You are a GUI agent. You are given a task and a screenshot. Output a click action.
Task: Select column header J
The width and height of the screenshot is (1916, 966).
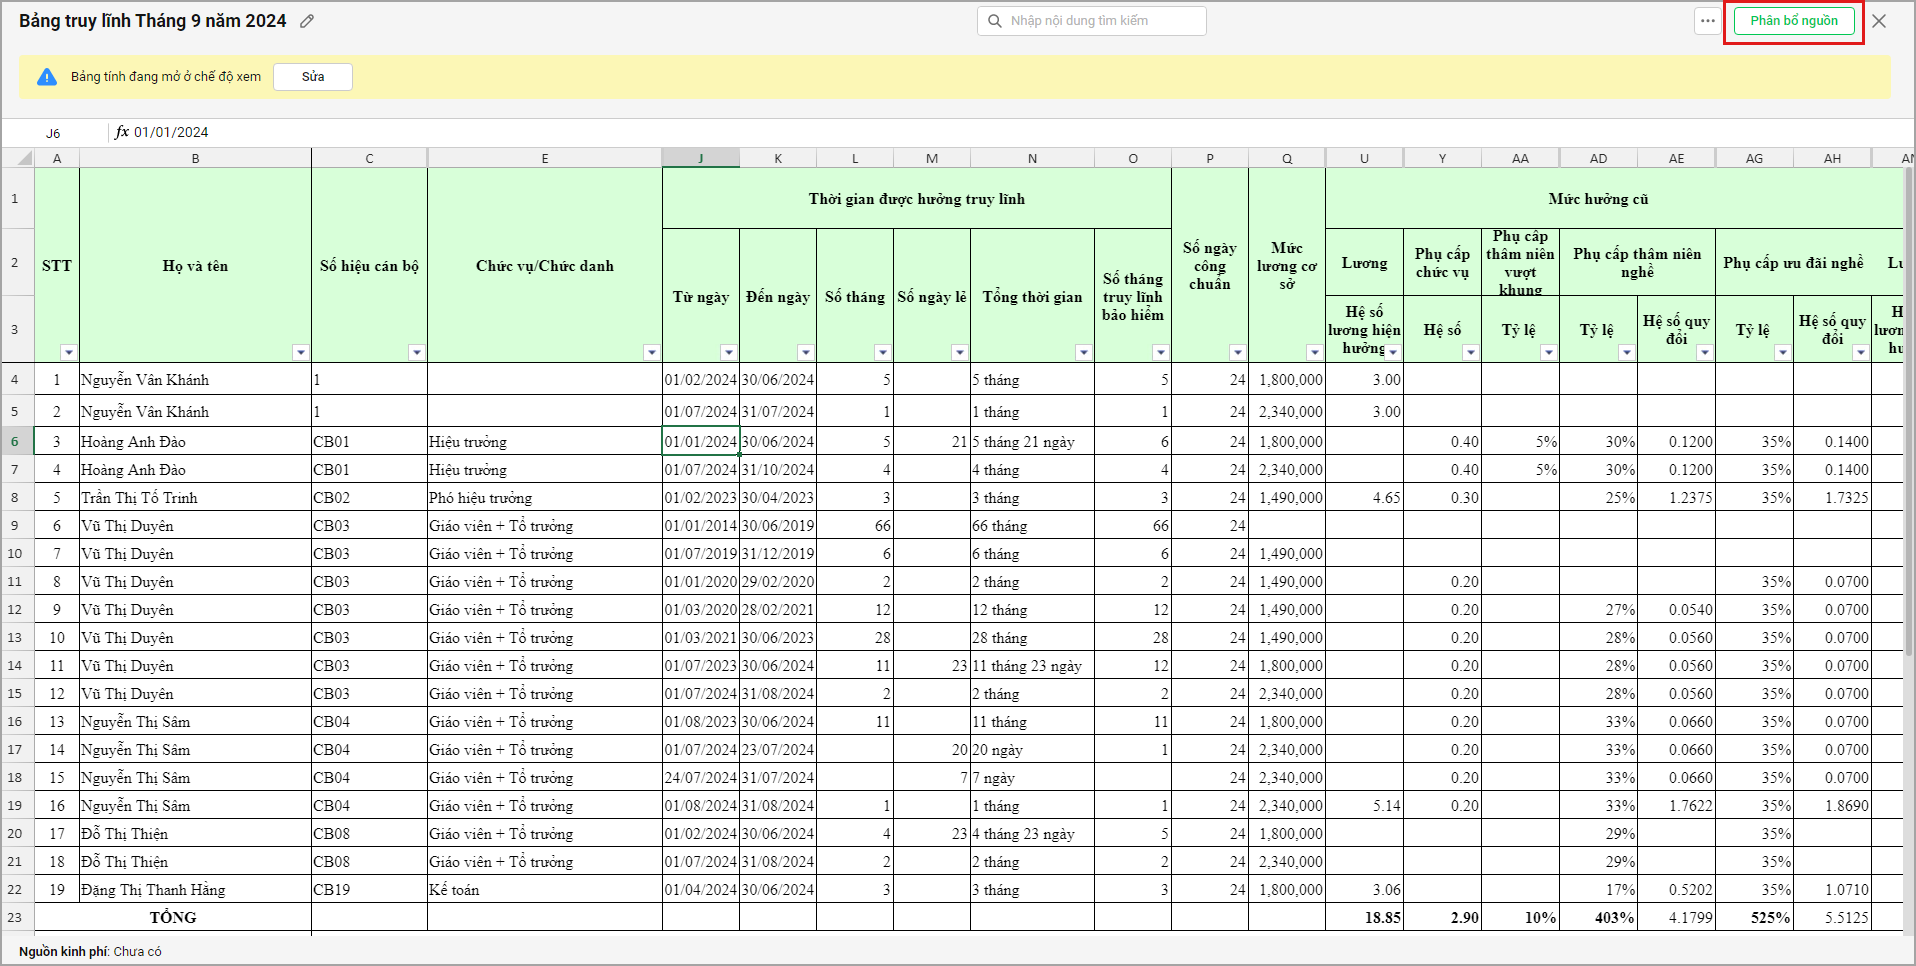point(700,158)
